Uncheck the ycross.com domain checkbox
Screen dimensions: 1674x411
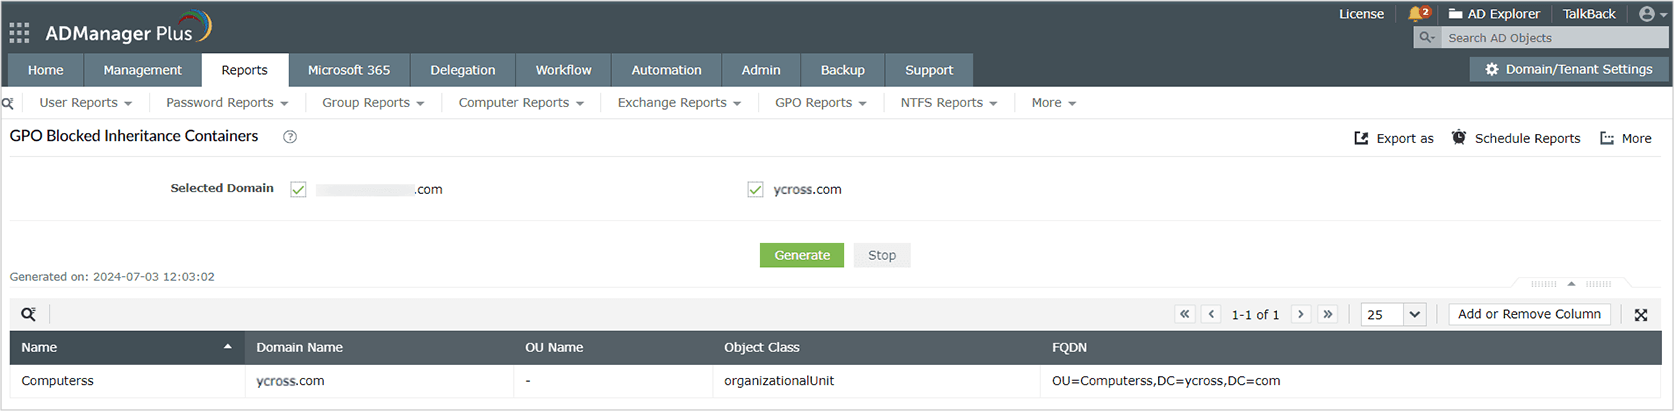pos(755,190)
